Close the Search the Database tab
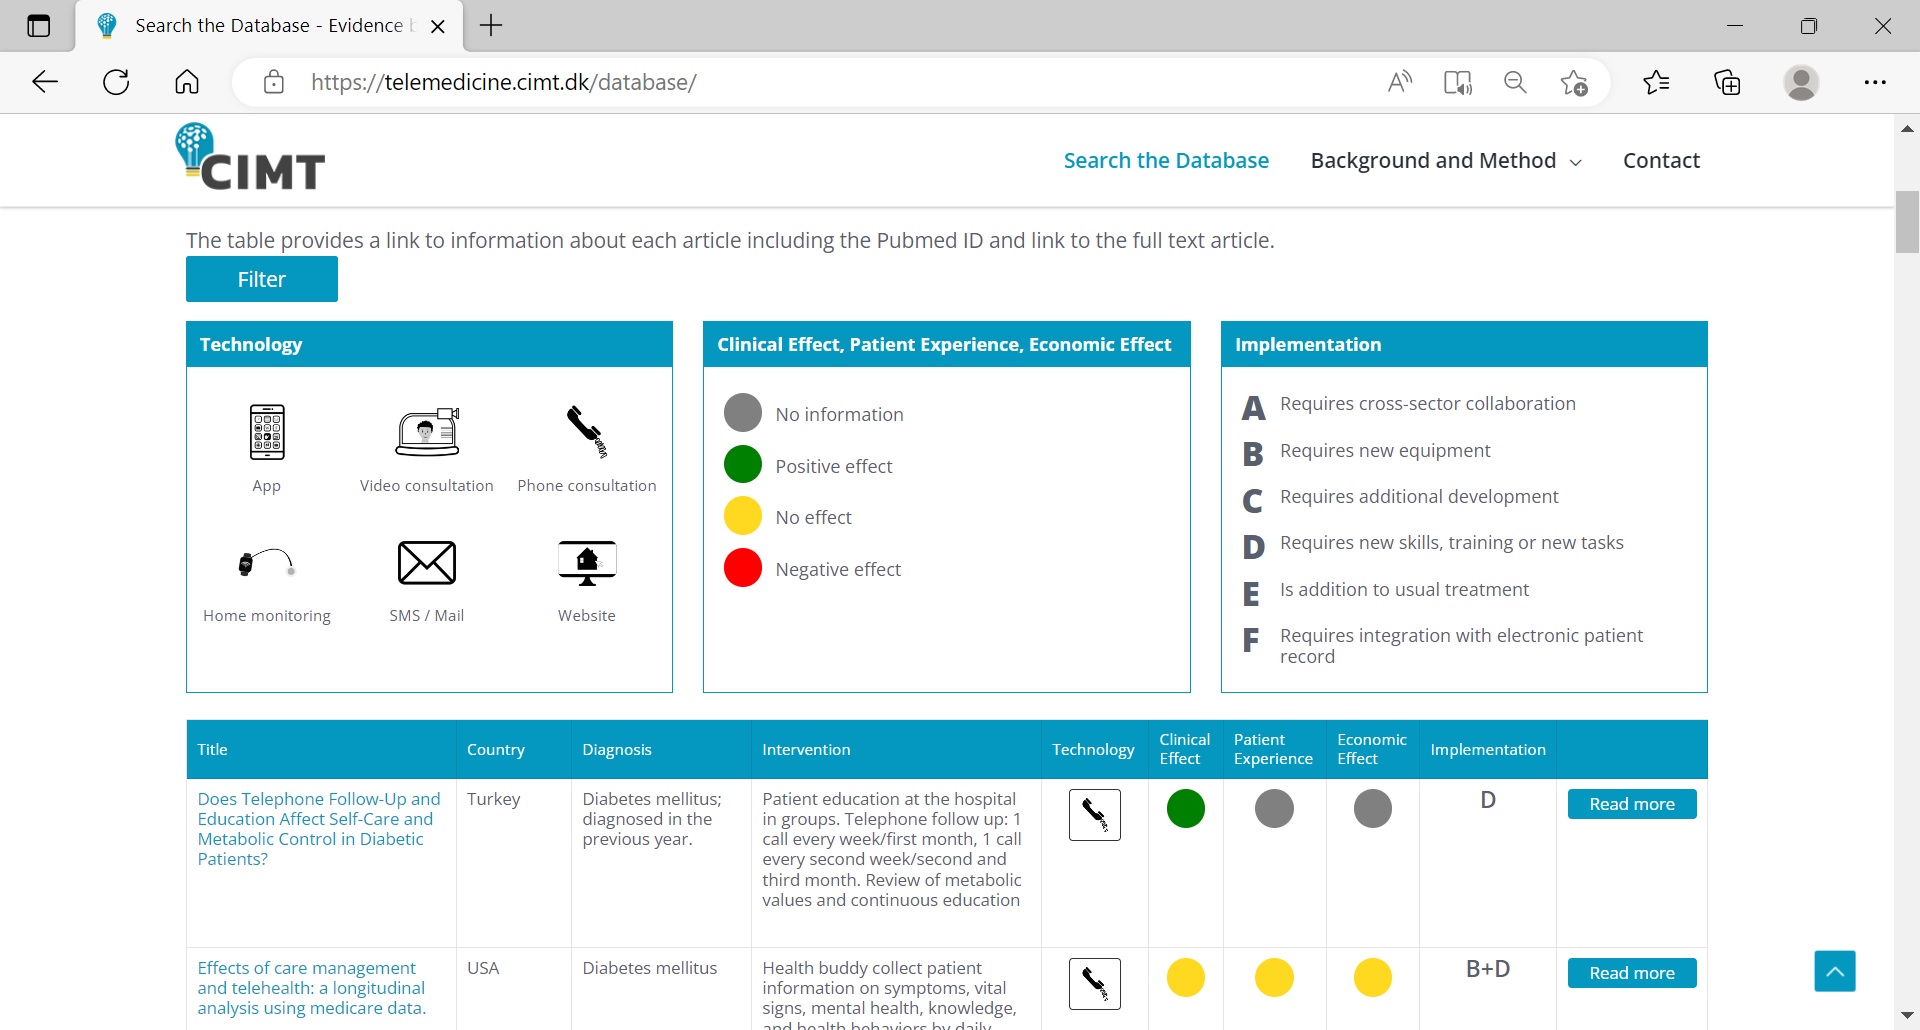 437,26
